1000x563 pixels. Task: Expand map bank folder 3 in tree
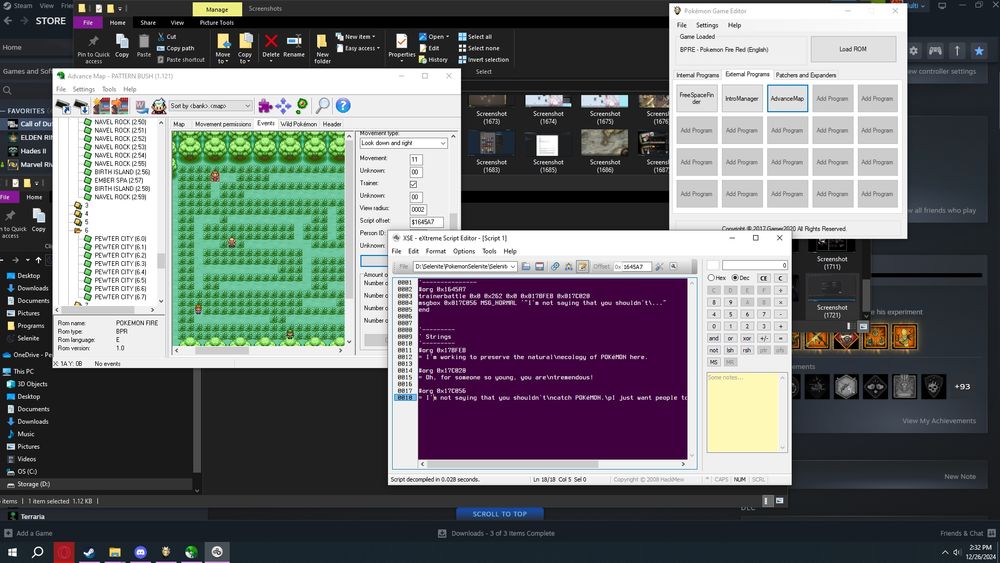click(78, 205)
